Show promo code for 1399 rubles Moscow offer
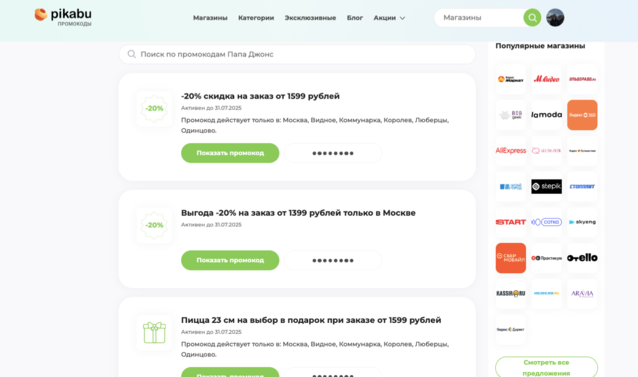The width and height of the screenshot is (638, 377). pyautogui.click(x=230, y=260)
